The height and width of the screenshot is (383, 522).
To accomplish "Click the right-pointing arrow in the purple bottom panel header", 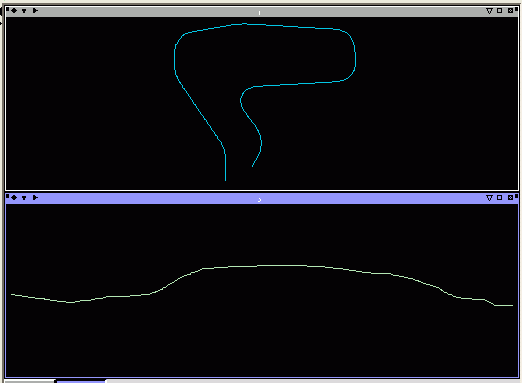I will point(35,198).
